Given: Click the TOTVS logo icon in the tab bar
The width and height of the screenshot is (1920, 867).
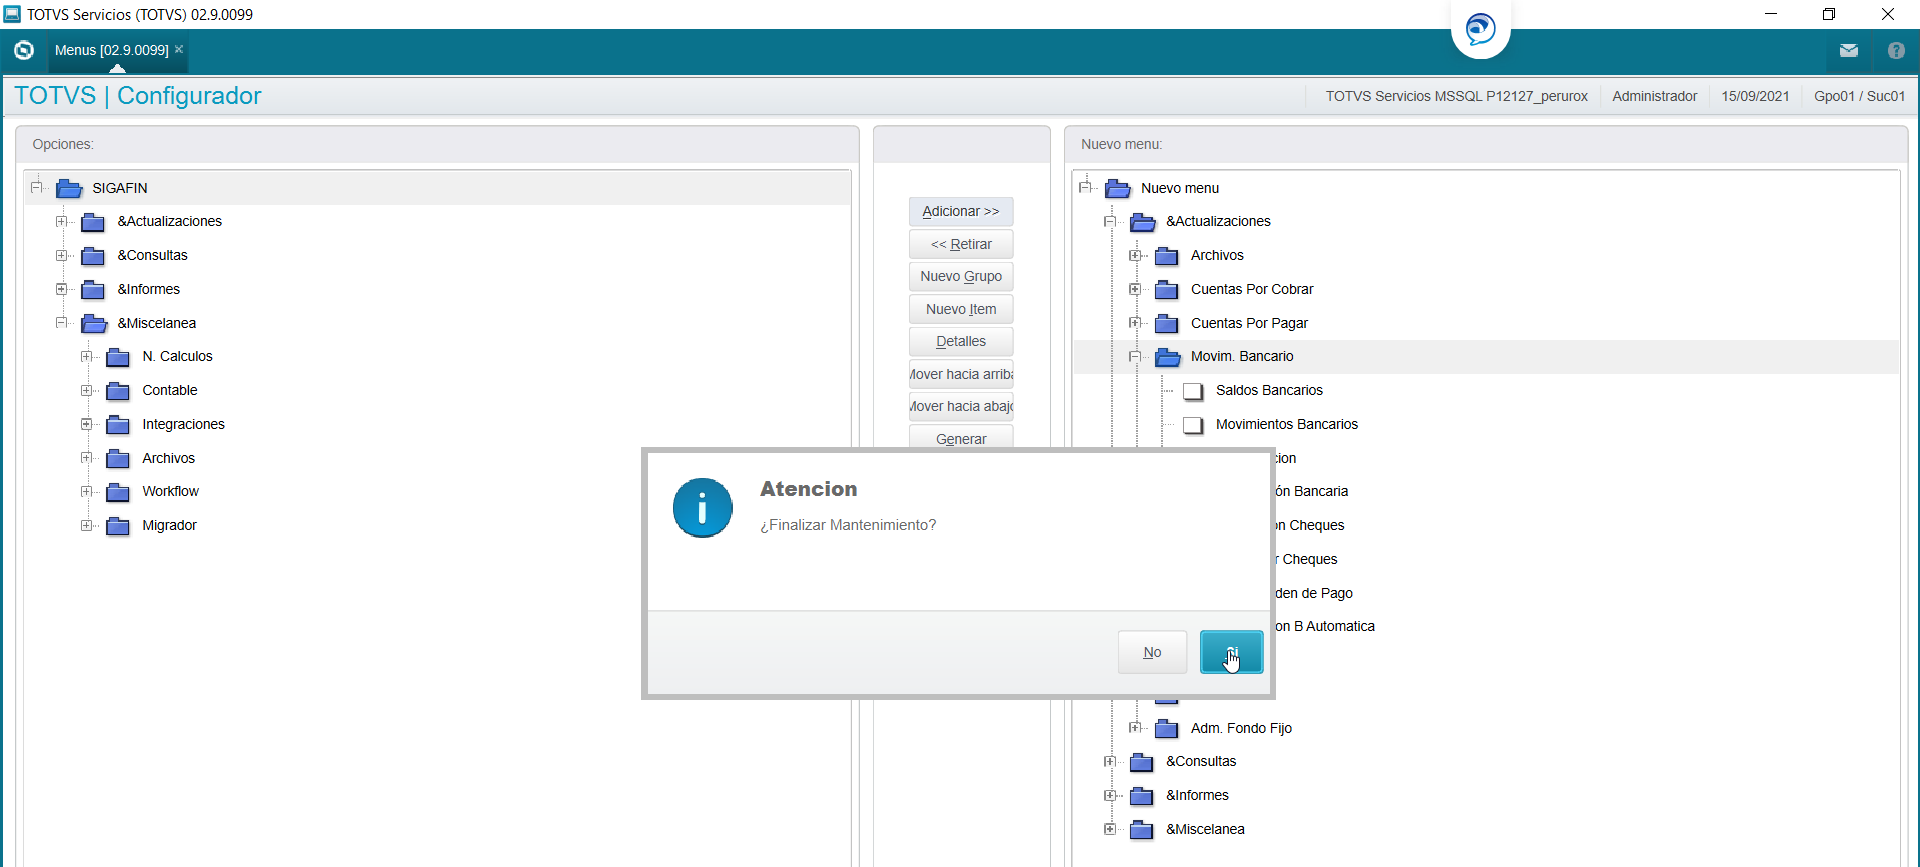Looking at the screenshot, I should tap(24, 50).
